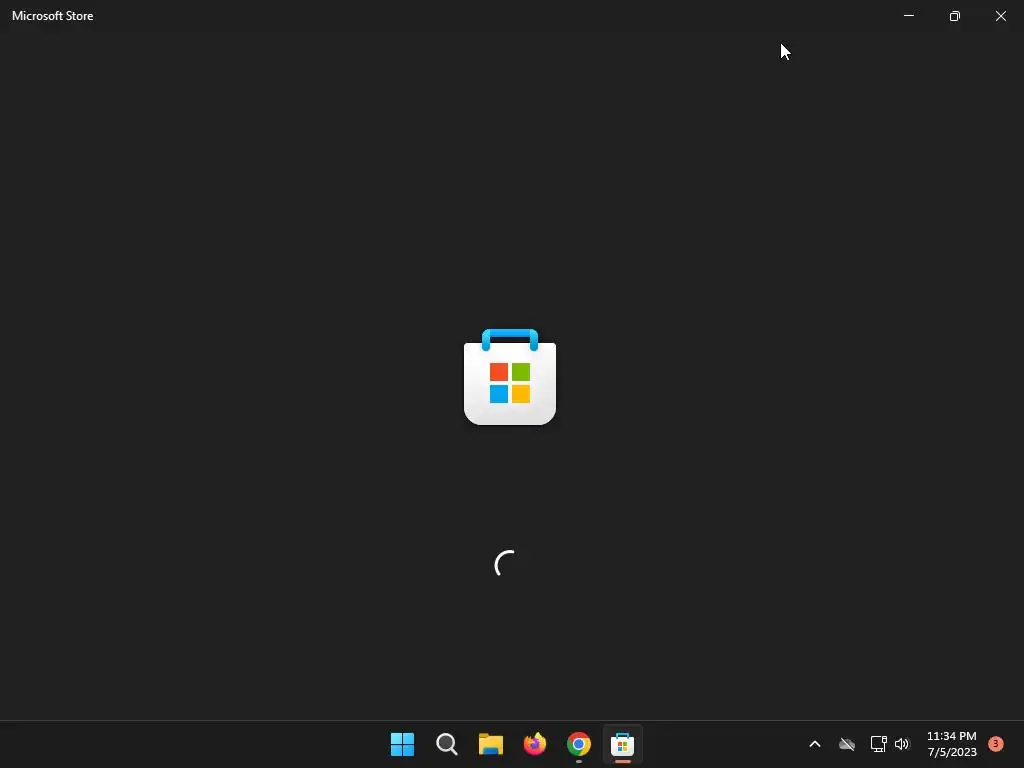The image size is (1024, 768).
Task: Open taskbar Search
Action: coord(447,744)
